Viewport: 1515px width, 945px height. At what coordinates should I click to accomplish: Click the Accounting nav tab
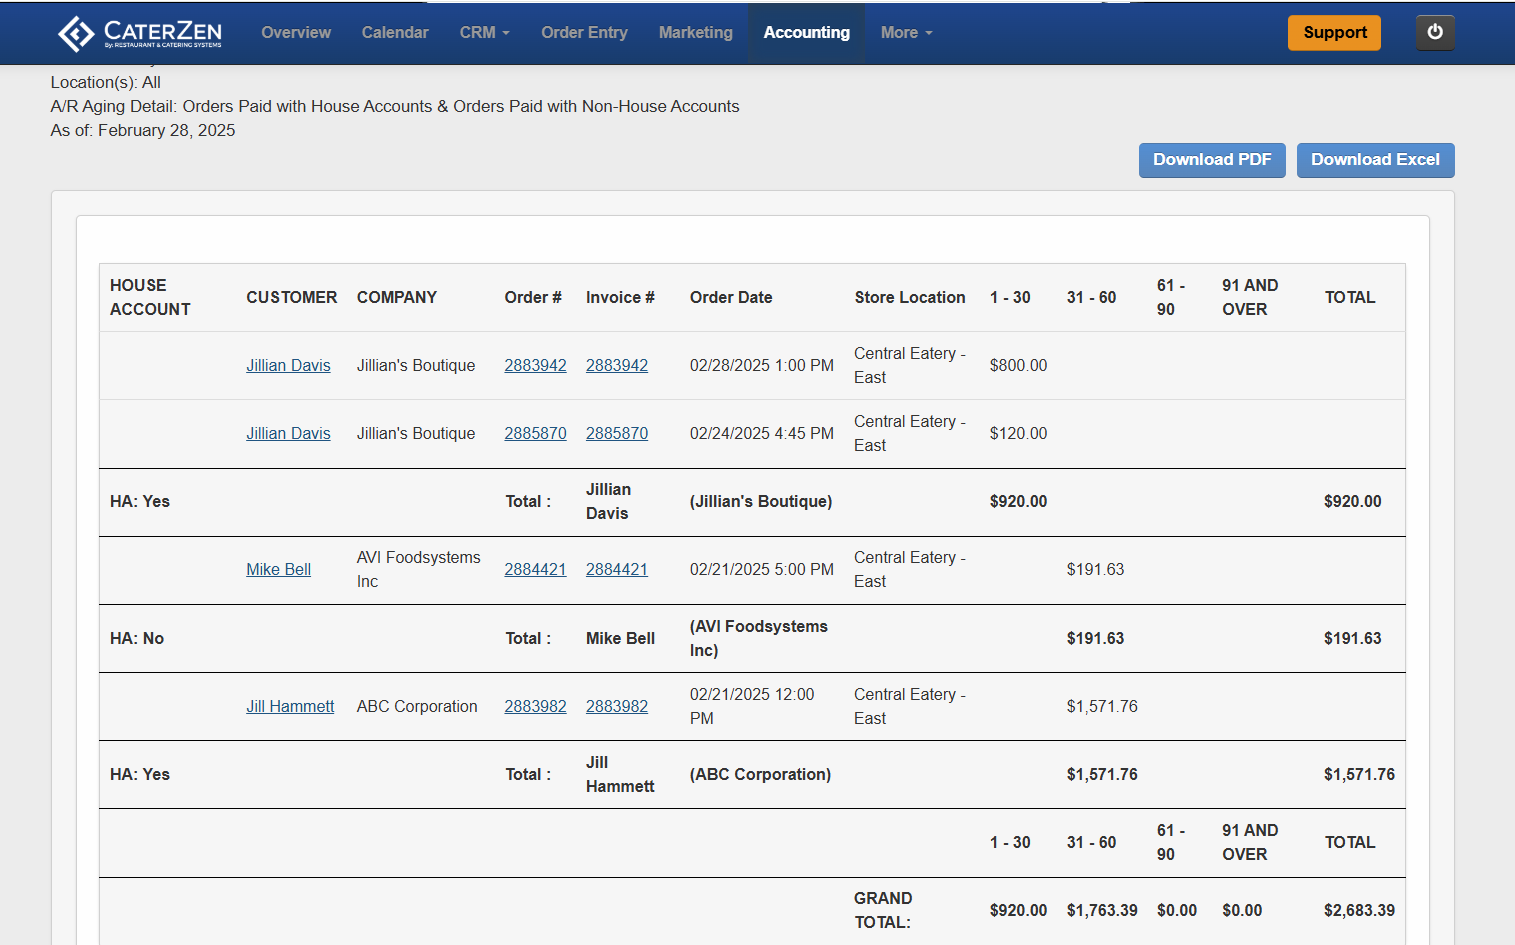point(807,33)
